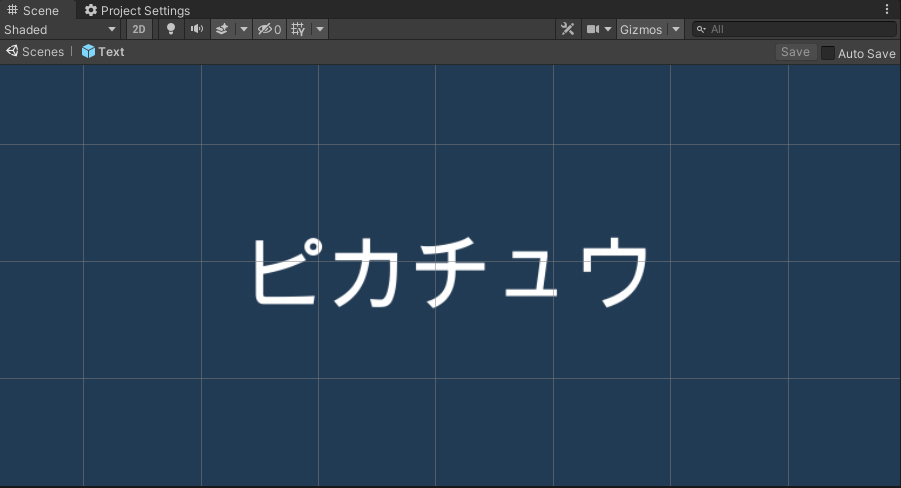The image size is (901, 488).
Task: Toggle scene audio speaker icon
Action: 197,29
